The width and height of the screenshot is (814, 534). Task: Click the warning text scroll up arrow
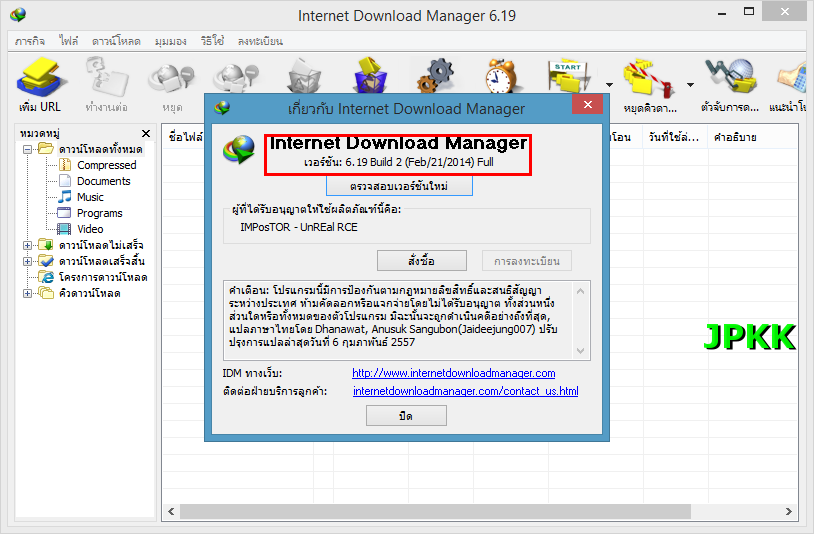(x=580, y=291)
